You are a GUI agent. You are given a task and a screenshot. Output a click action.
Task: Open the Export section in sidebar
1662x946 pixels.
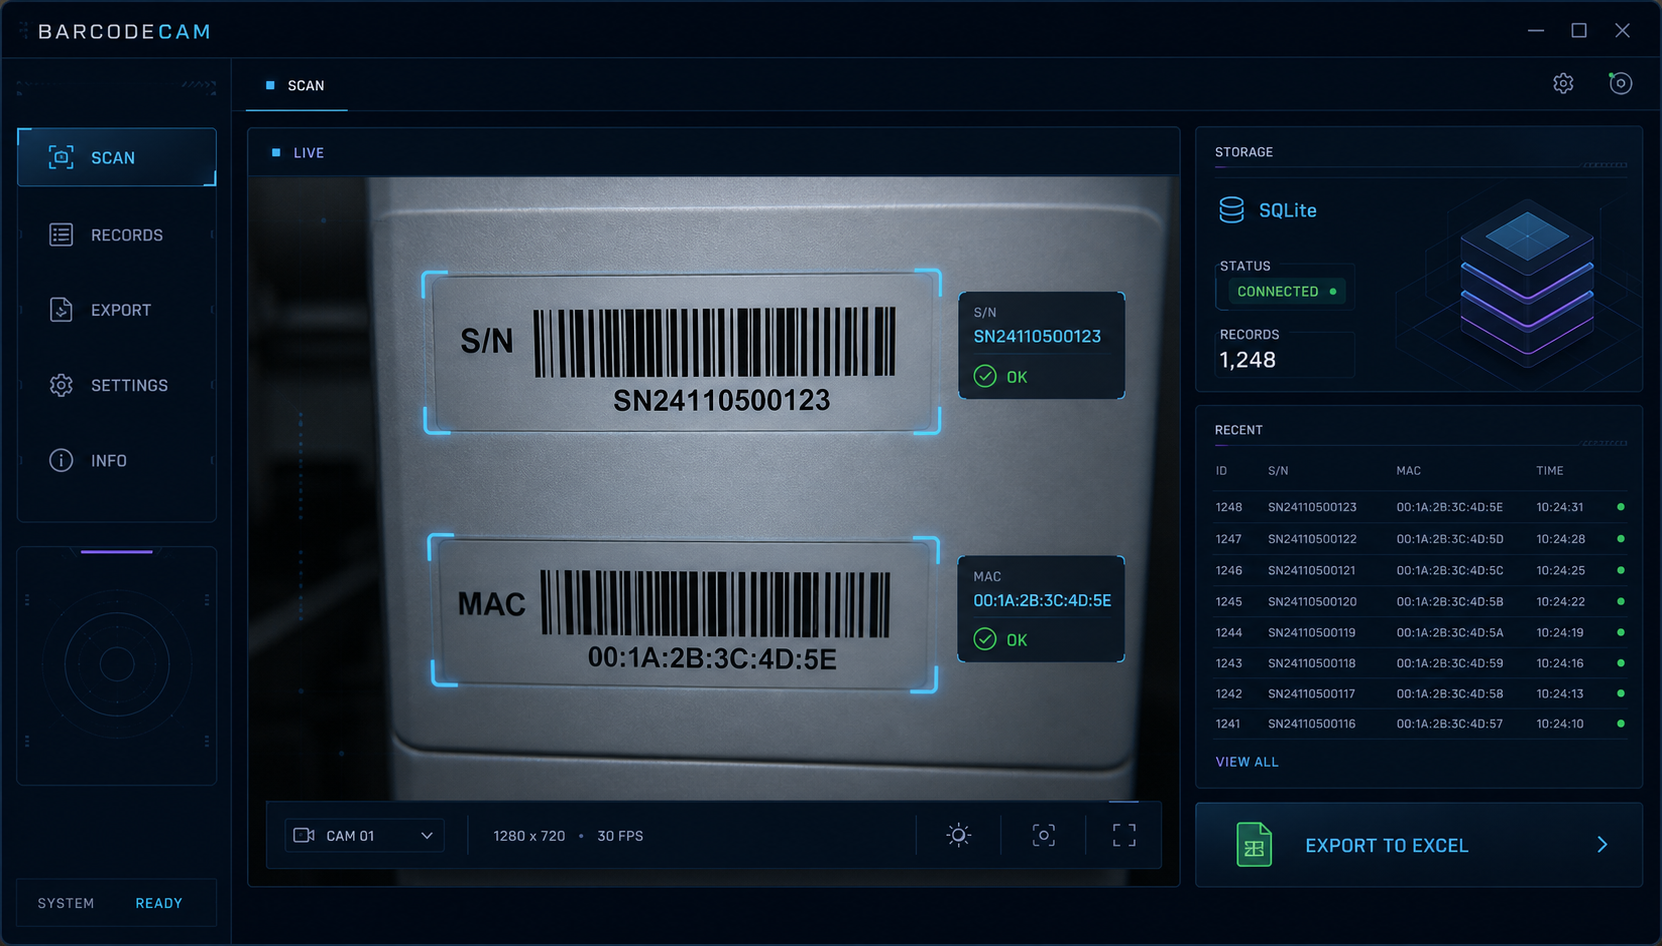[117, 310]
